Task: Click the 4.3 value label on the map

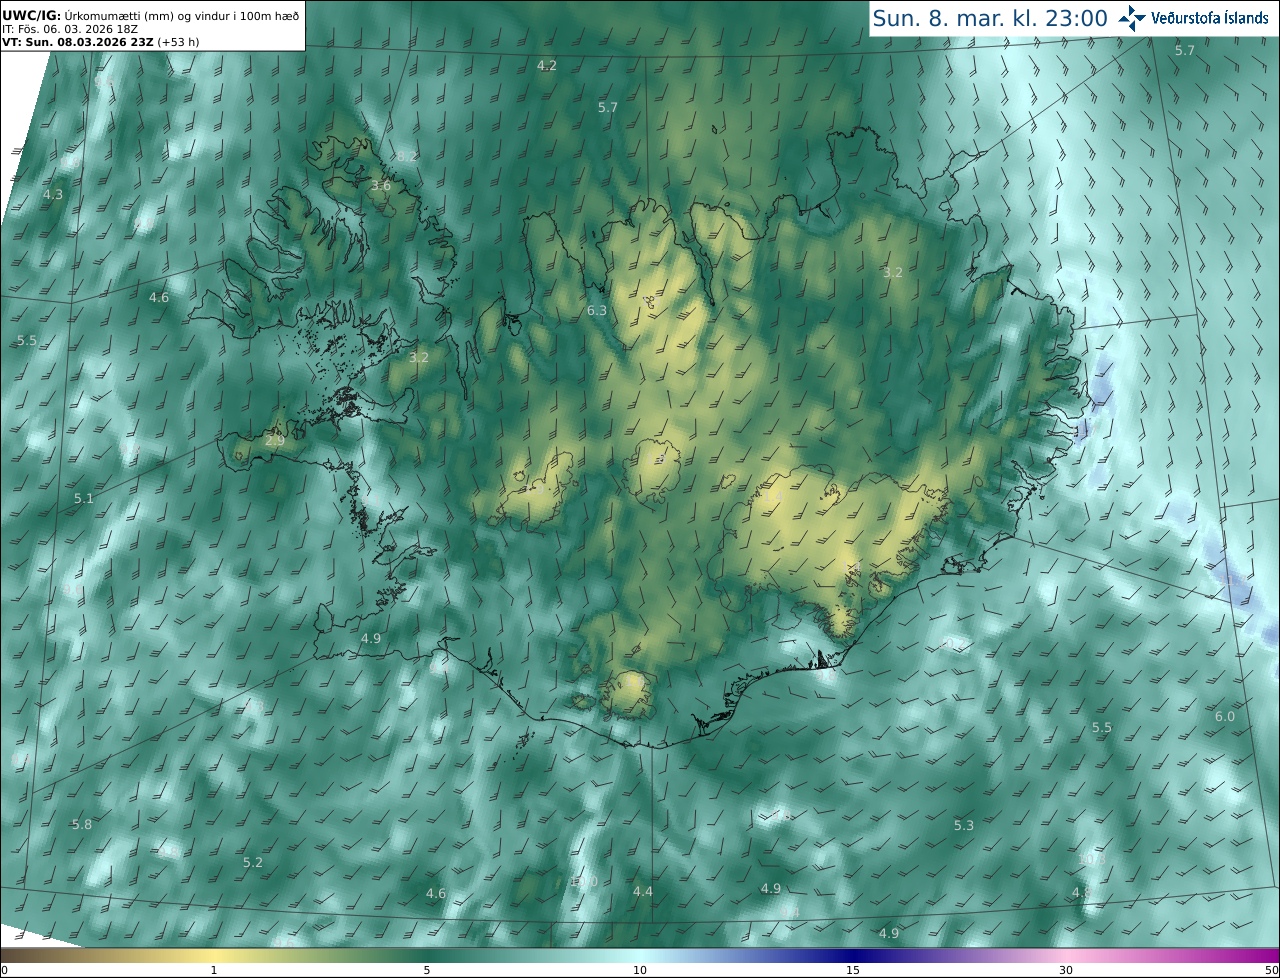Action: (x=53, y=194)
